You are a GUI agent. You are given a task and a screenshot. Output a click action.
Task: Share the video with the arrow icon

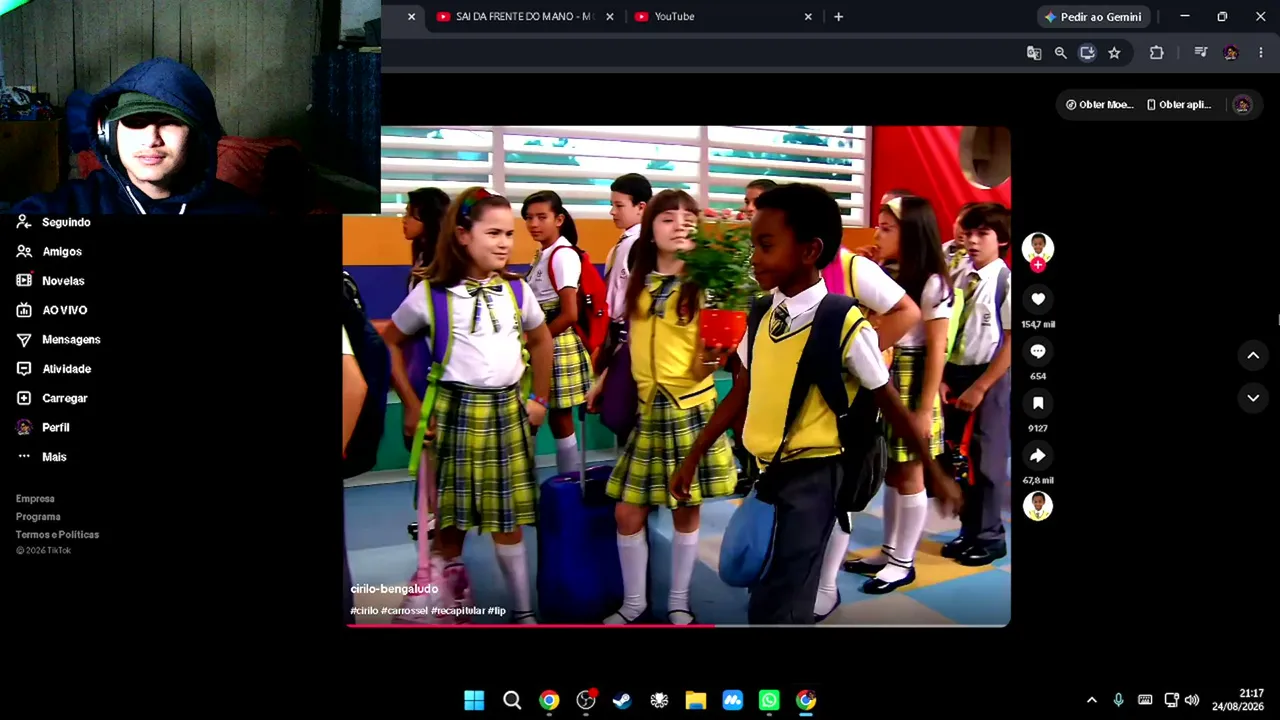tap(1038, 455)
